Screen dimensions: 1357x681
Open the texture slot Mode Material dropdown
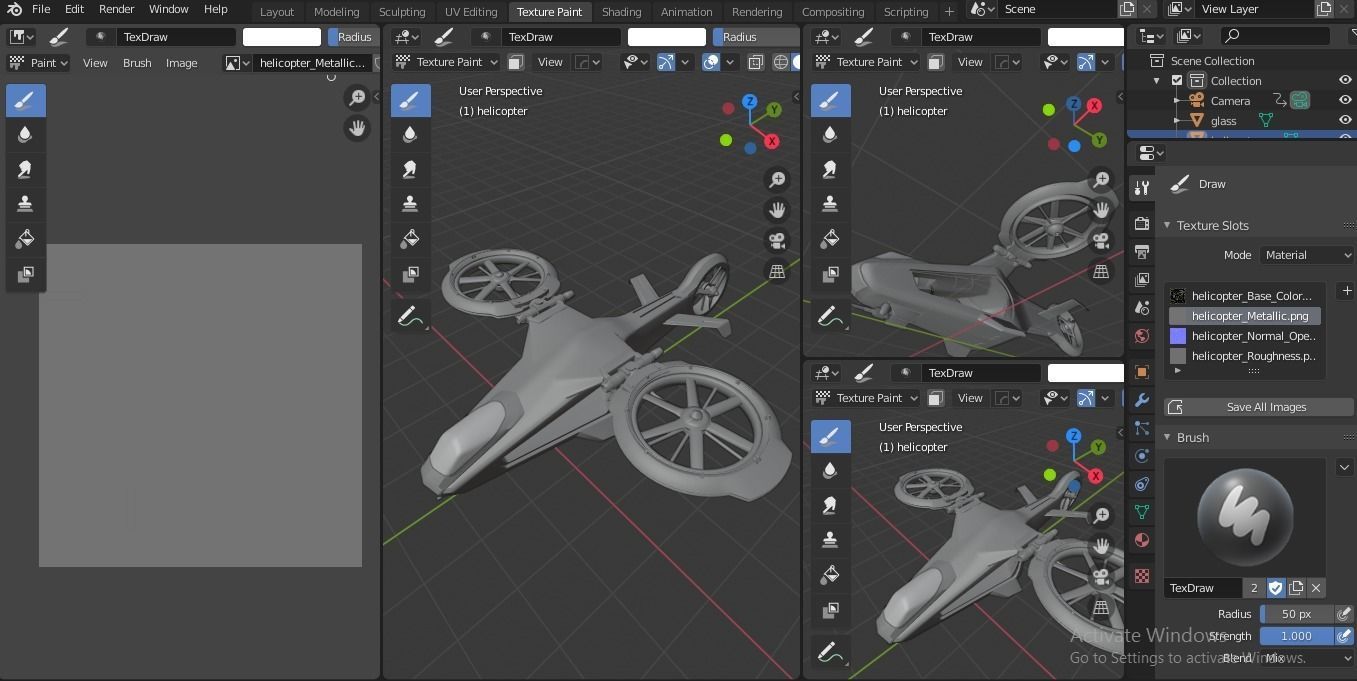tap(1307, 255)
